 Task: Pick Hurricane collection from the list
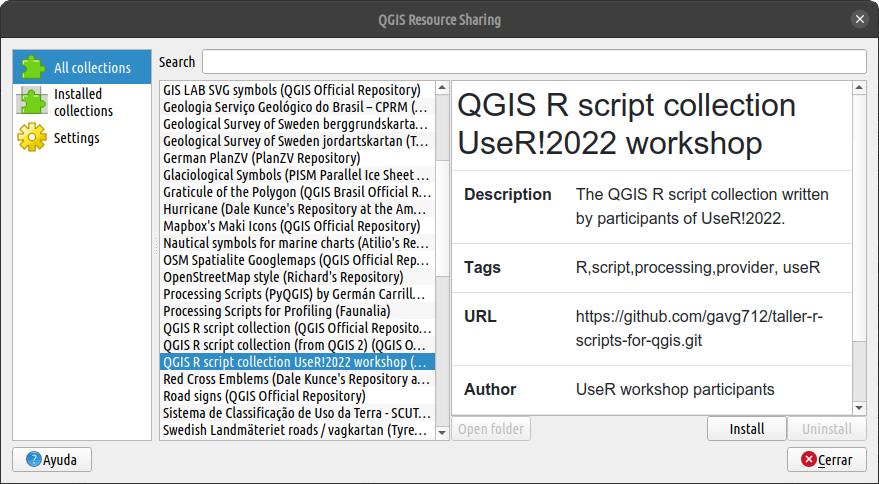click(x=296, y=209)
